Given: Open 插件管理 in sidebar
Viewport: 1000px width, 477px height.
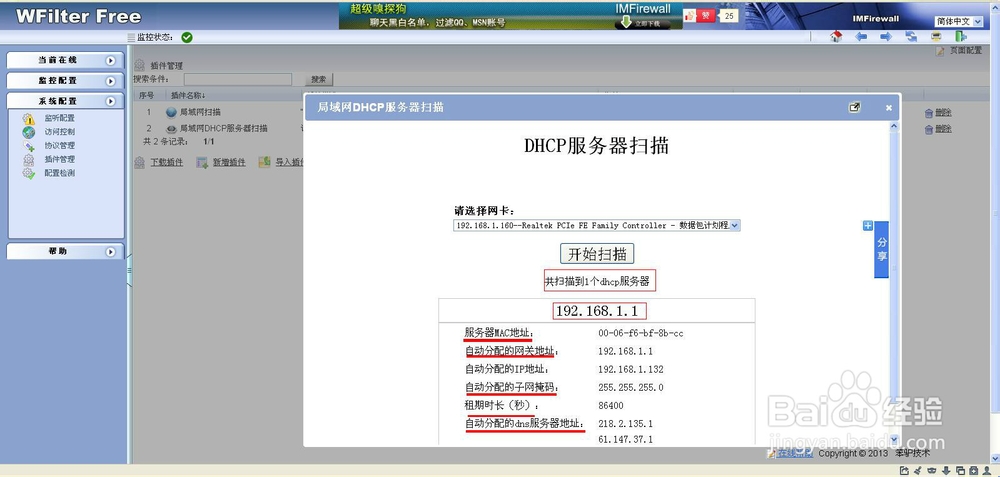Looking at the screenshot, I should [x=59, y=159].
